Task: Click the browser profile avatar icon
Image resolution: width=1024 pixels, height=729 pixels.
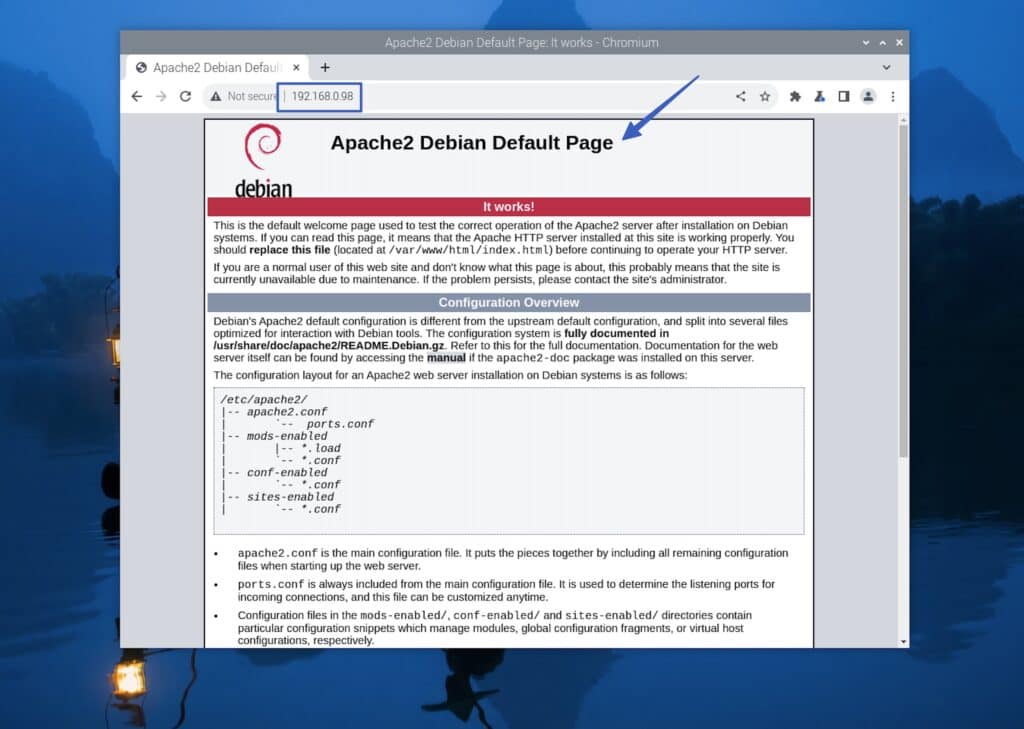Action: coord(868,96)
